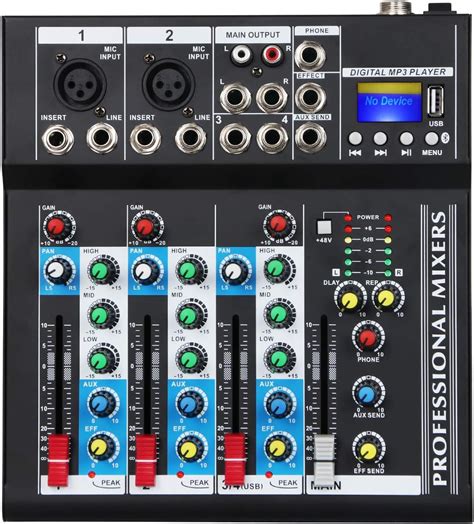The width and height of the screenshot is (474, 524).
Task: Click the AUX SEND output jack
Action: [310, 137]
